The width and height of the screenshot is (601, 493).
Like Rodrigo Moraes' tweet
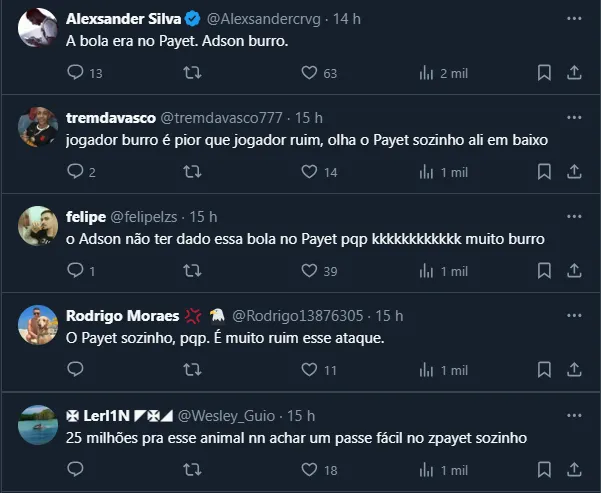click(310, 370)
